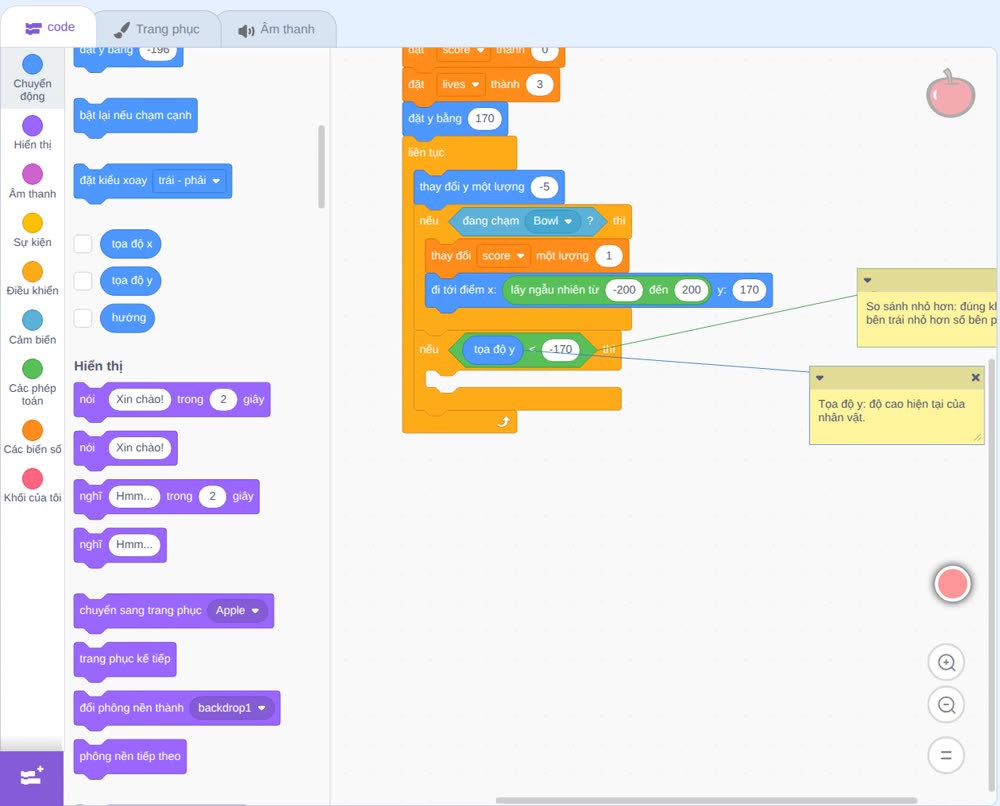The width and height of the screenshot is (1000, 806).
Task: Switch to the code tab
Action: pyautogui.click(x=49, y=27)
